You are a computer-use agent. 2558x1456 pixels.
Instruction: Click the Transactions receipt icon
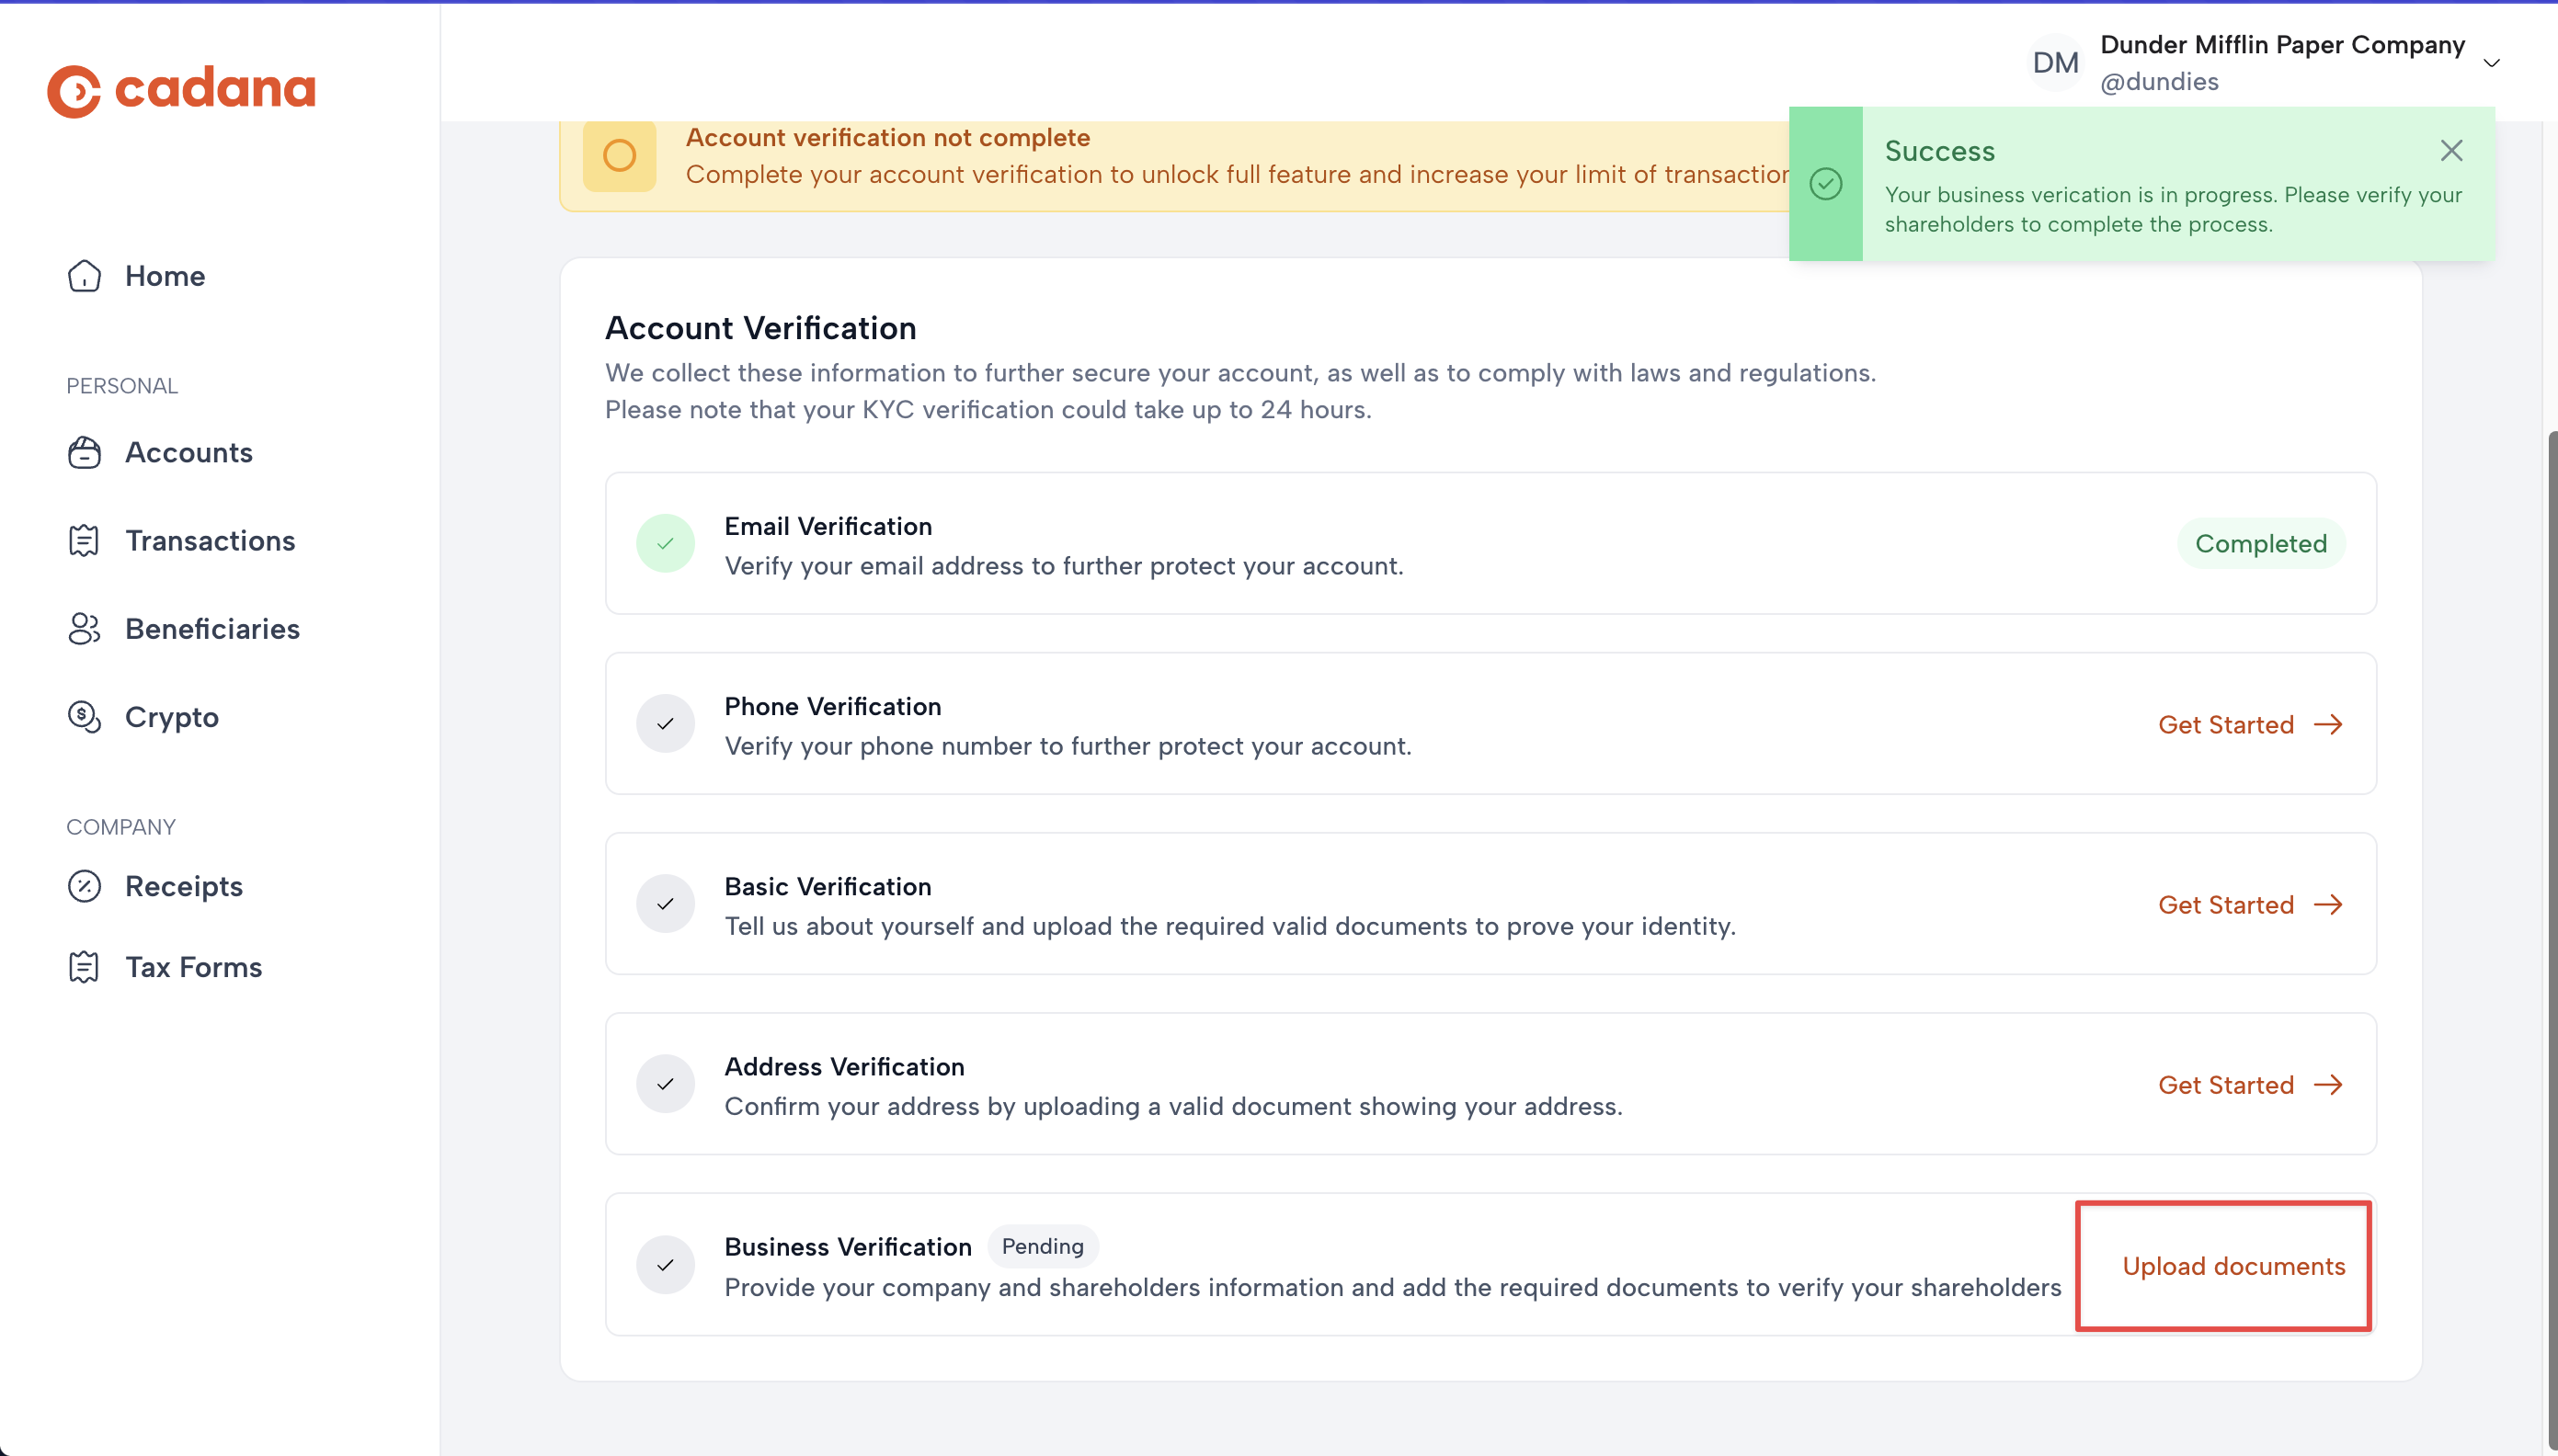(x=84, y=541)
